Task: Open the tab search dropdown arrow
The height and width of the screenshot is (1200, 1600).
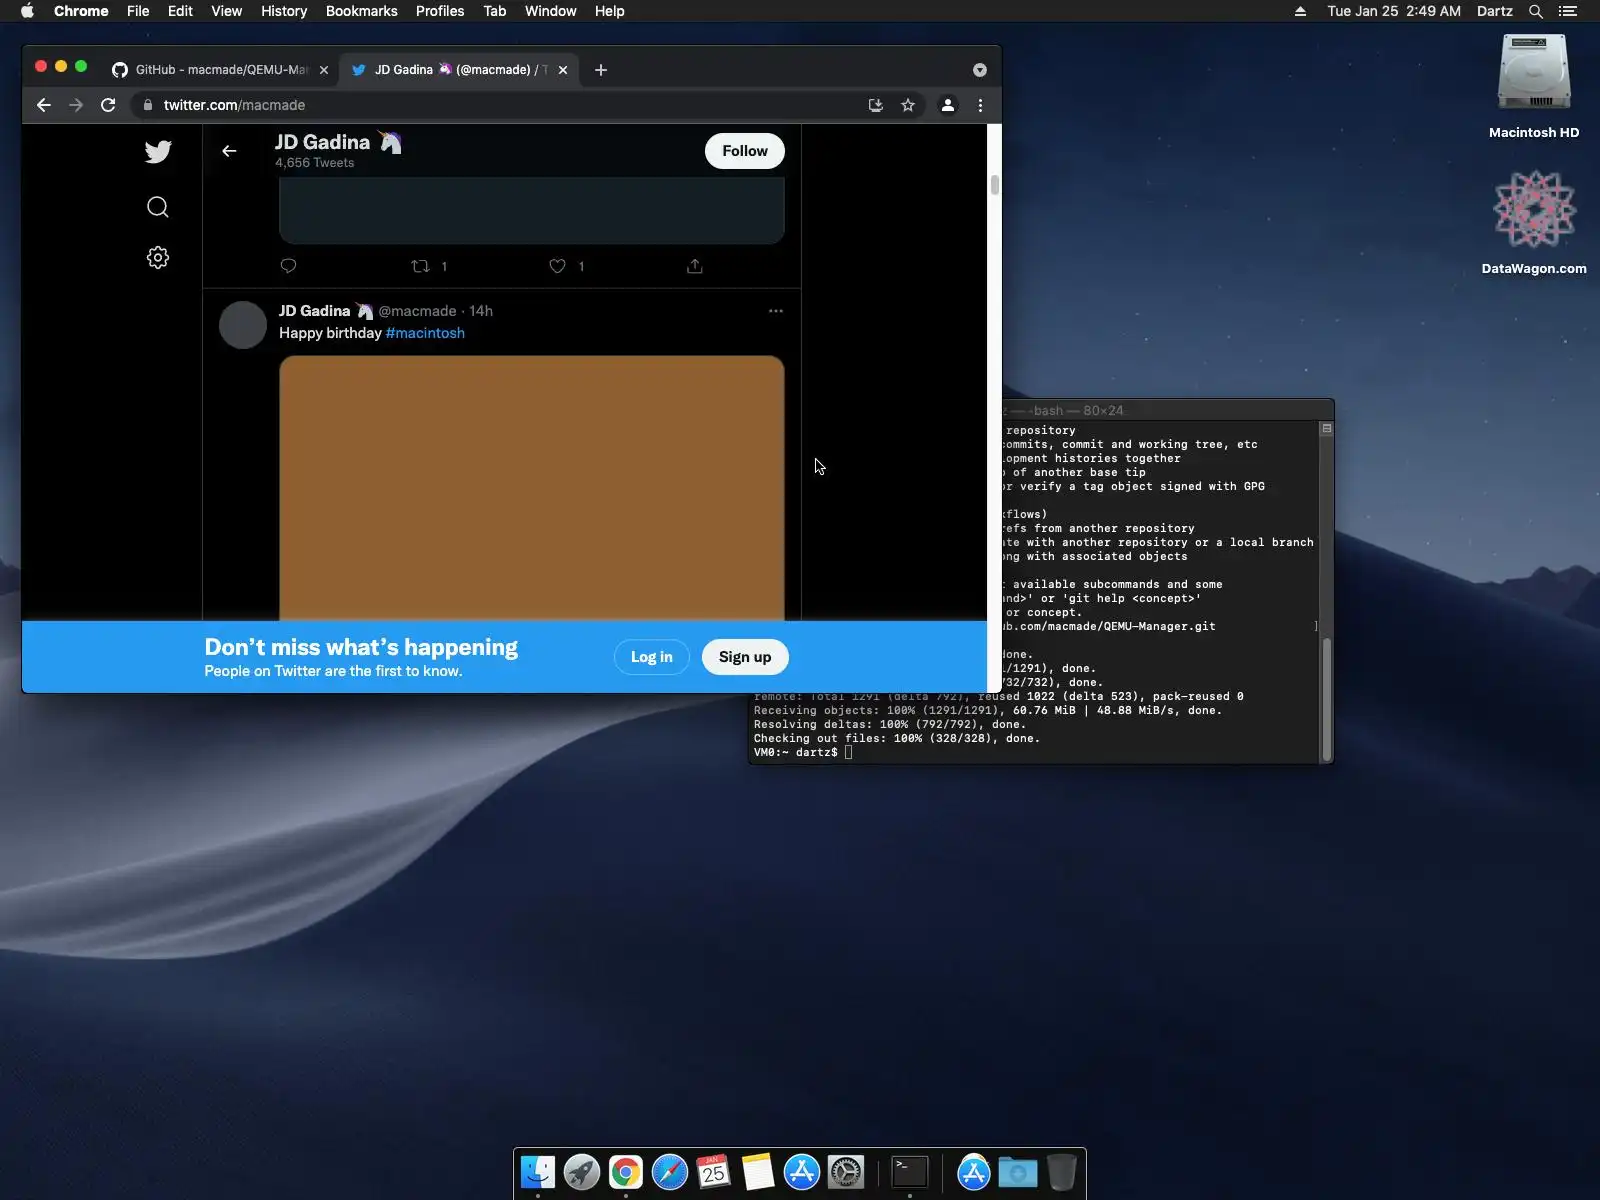Action: pyautogui.click(x=980, y=70)
